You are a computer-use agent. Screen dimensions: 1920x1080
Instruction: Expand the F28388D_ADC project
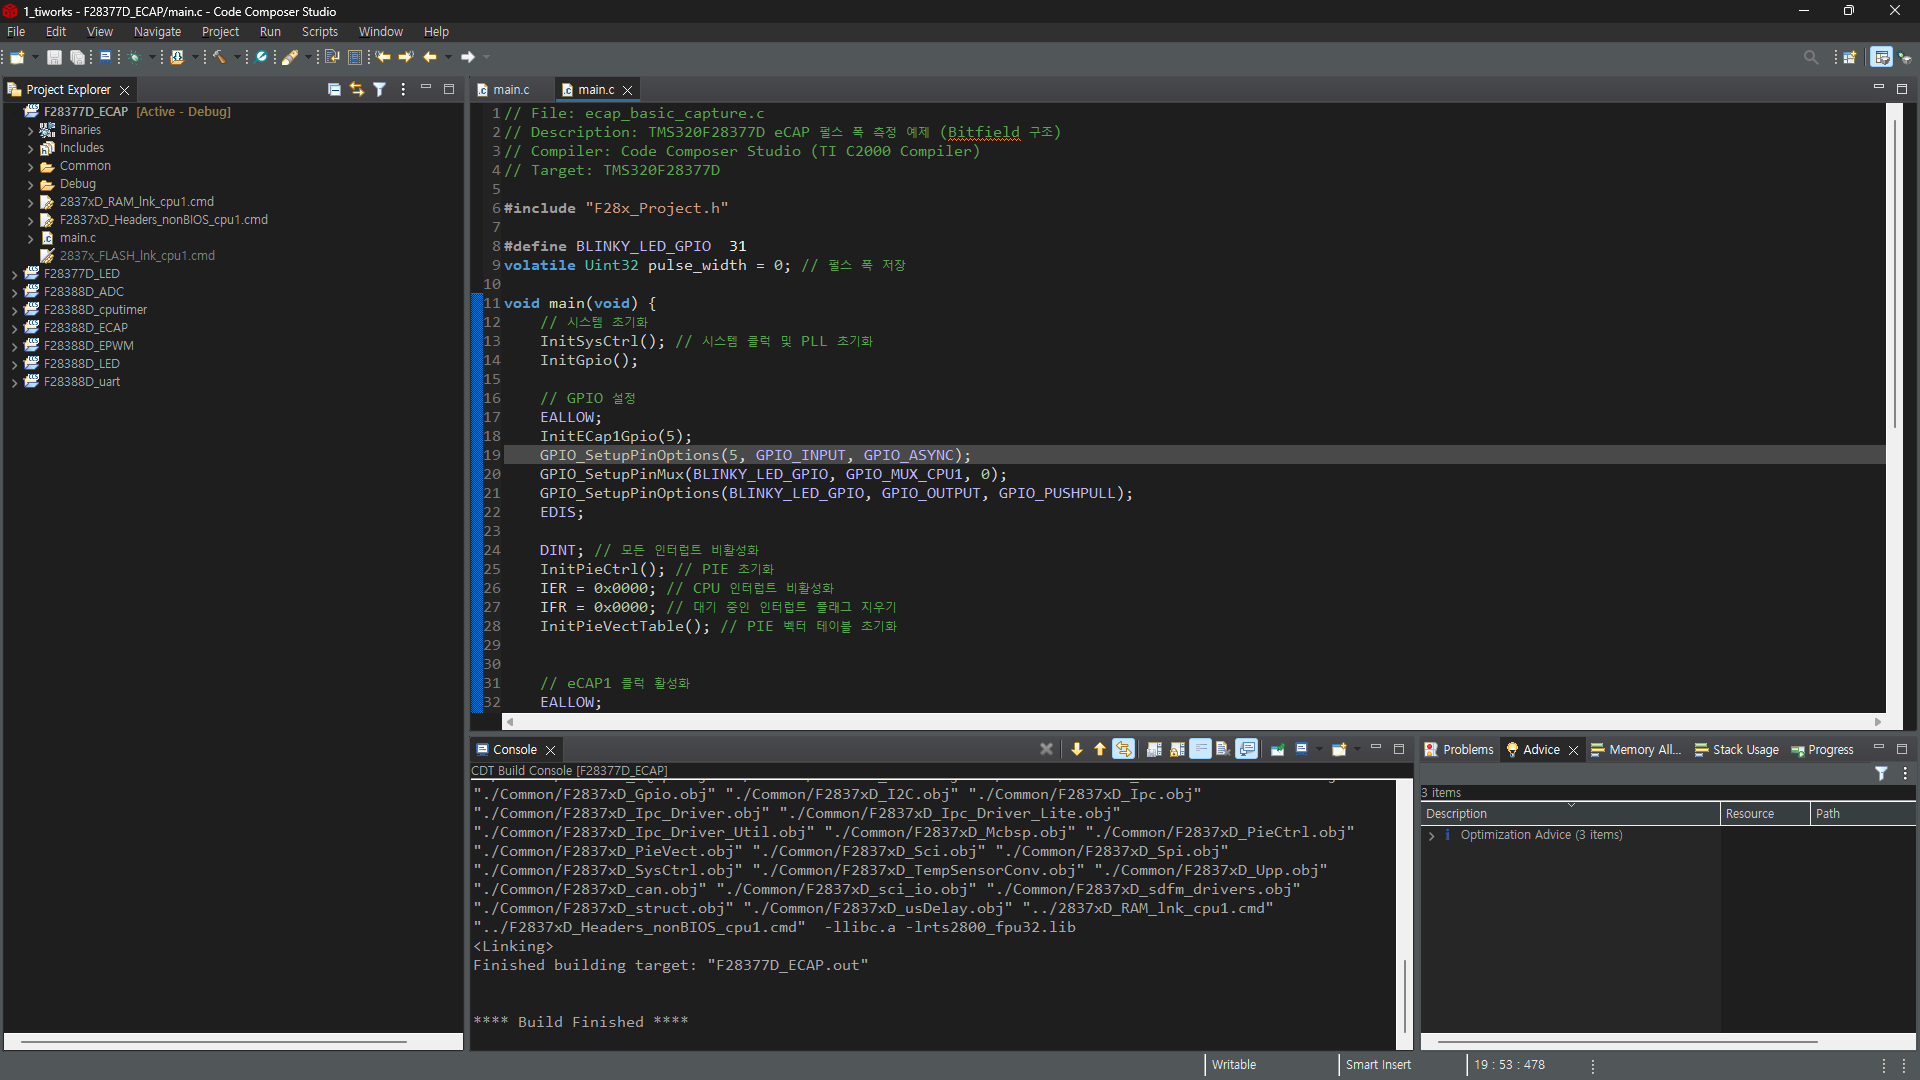pyautogui.click(x=14, y=292)
